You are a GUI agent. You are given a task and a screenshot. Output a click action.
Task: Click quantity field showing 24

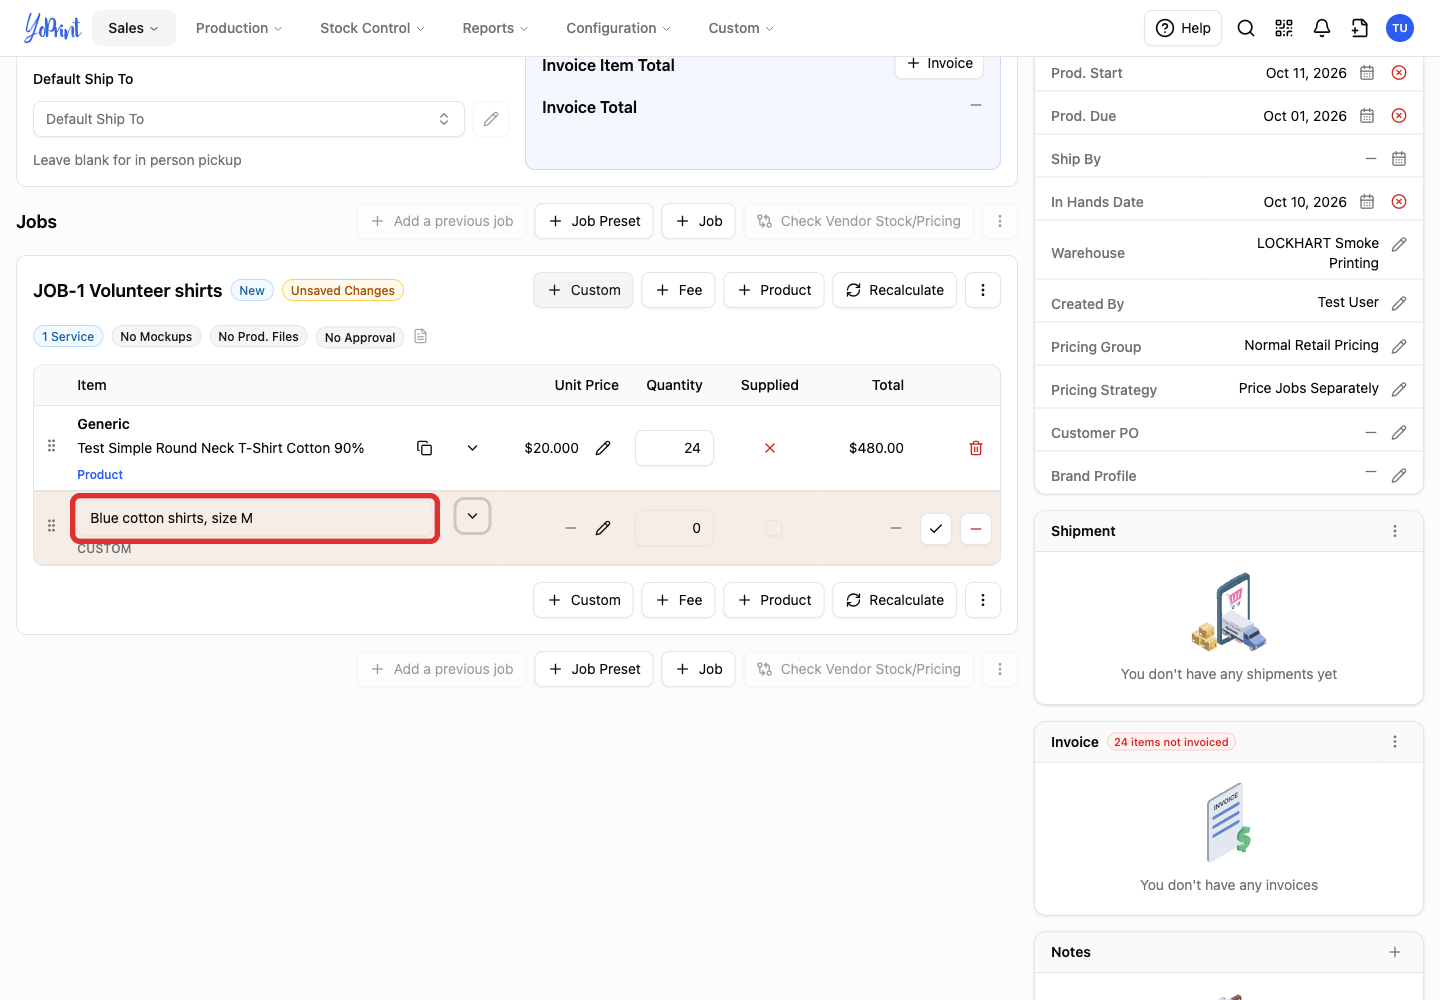pyautogui.click(x=674, y=448)
